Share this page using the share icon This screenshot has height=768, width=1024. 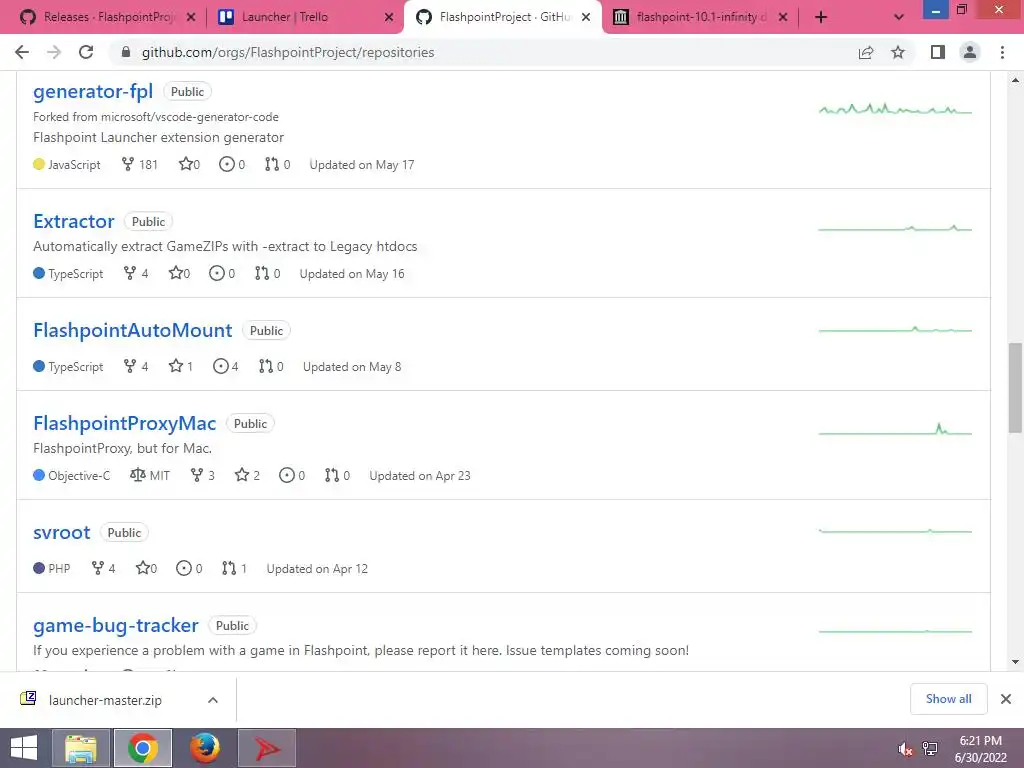(x=866, y=52)
